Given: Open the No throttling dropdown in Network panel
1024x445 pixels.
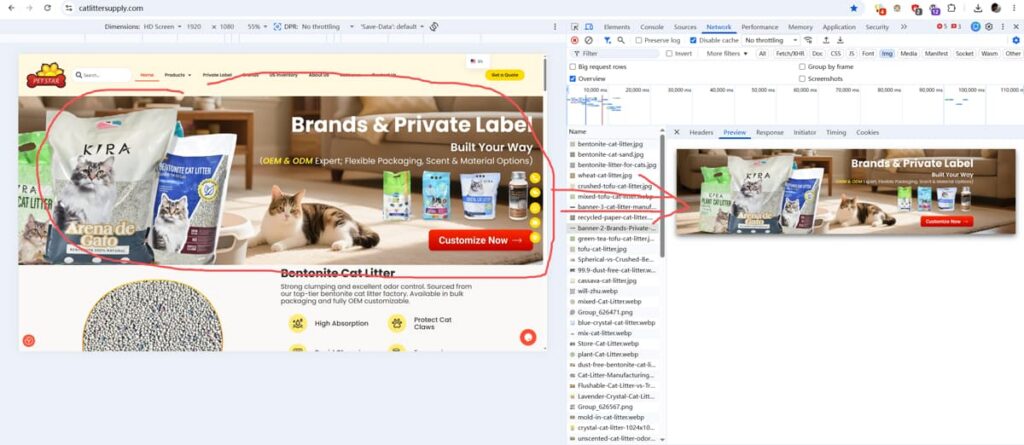Looking at the screenshot, I should [771, 40].
